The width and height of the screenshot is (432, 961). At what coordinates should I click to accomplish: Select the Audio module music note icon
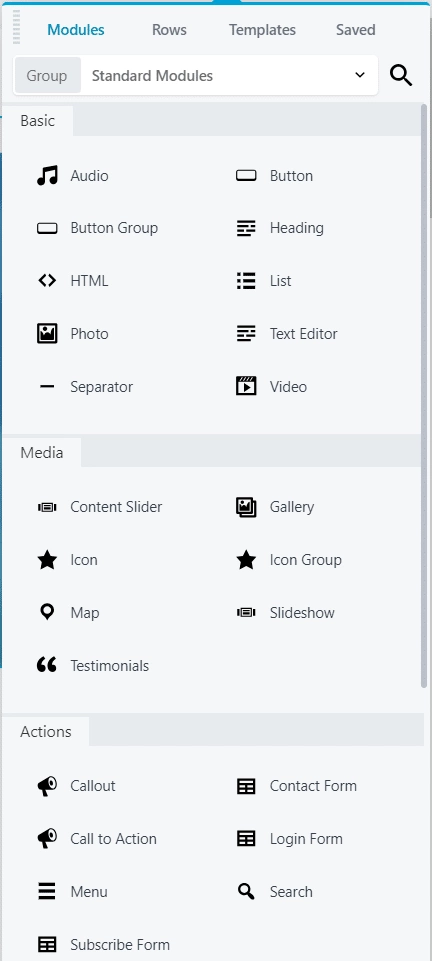47,176
